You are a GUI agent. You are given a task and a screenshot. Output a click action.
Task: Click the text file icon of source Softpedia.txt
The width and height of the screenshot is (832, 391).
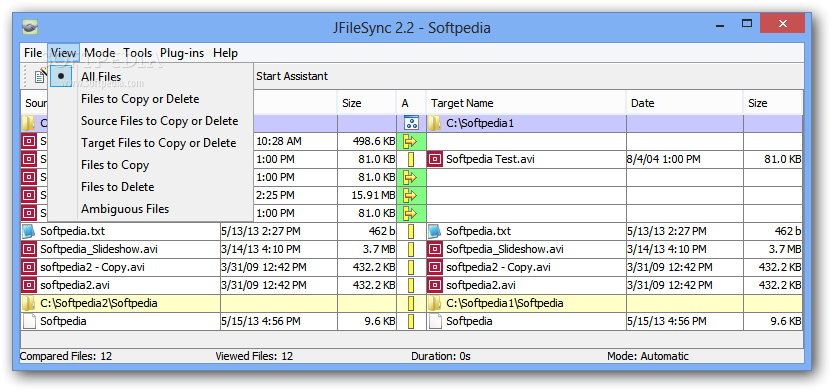coord(28,231)
